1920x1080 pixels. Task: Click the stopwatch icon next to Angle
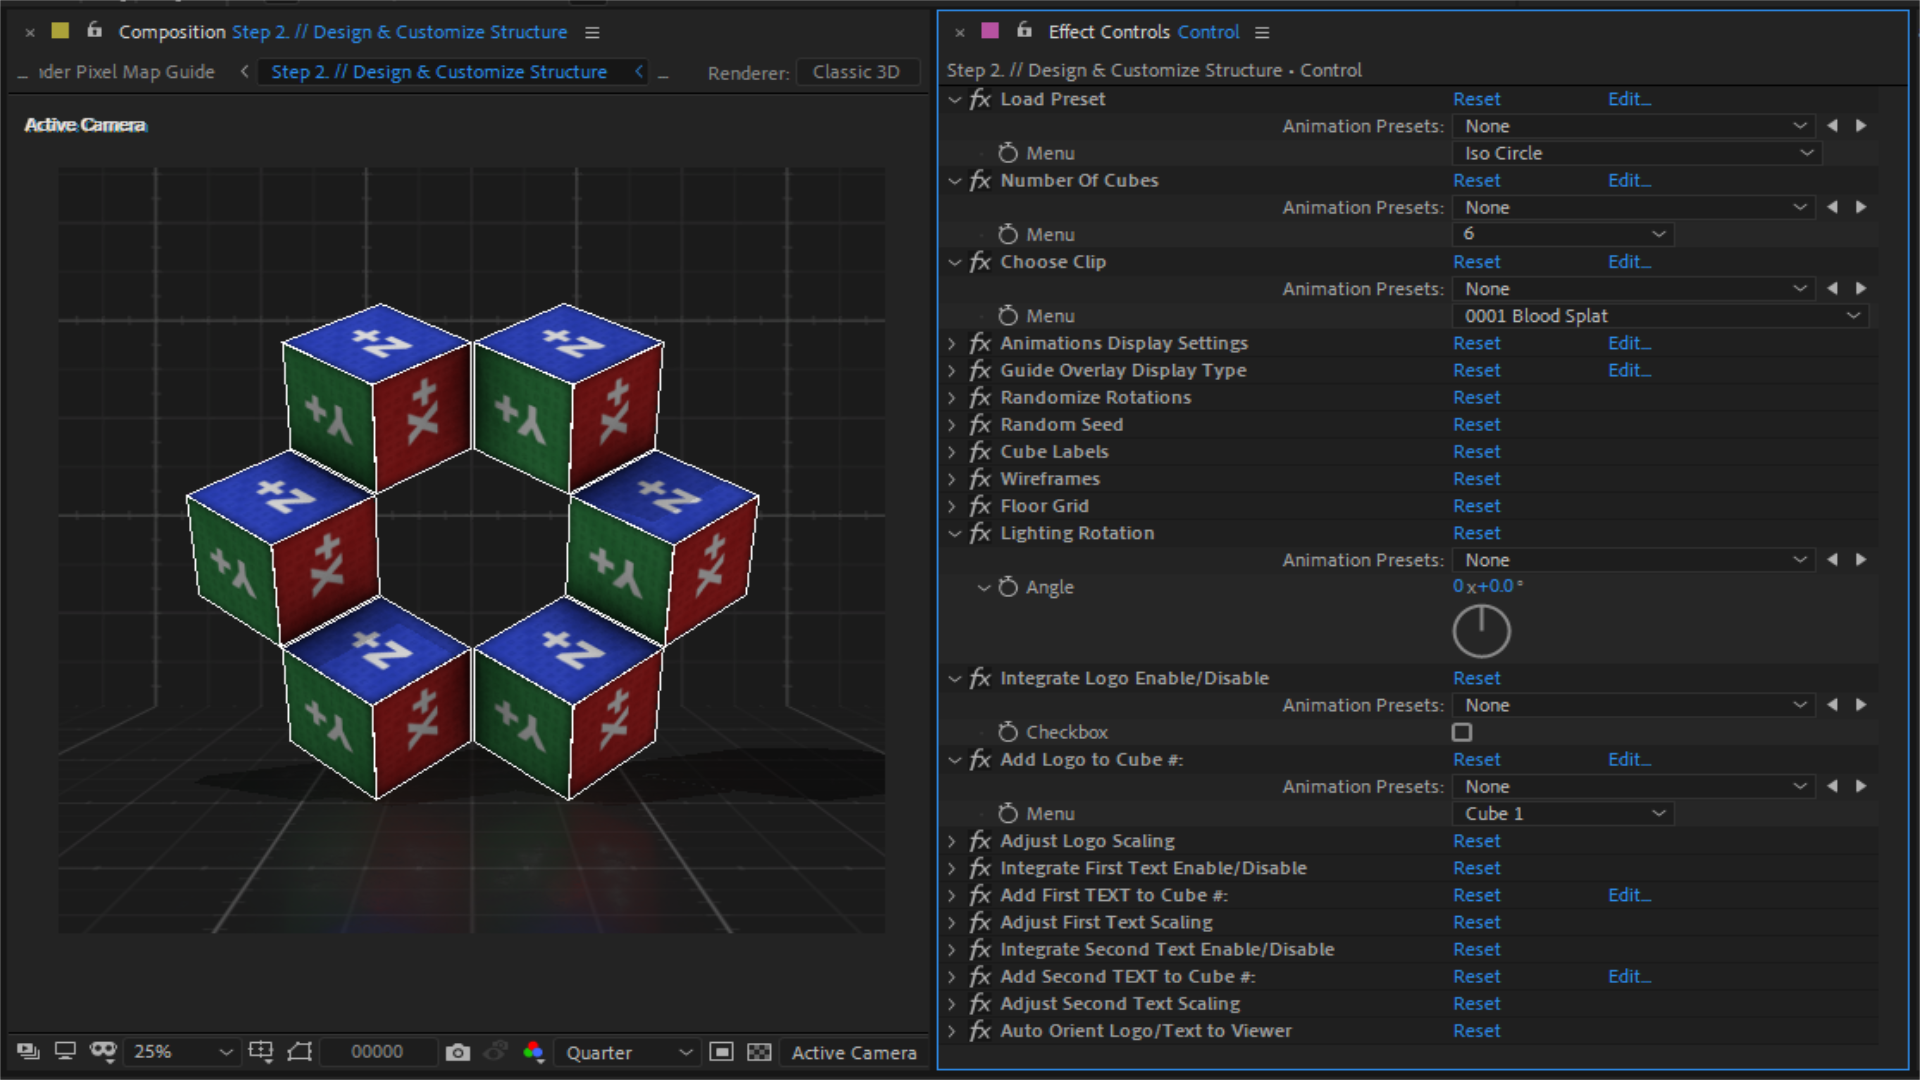click(x=1008, y=587)
